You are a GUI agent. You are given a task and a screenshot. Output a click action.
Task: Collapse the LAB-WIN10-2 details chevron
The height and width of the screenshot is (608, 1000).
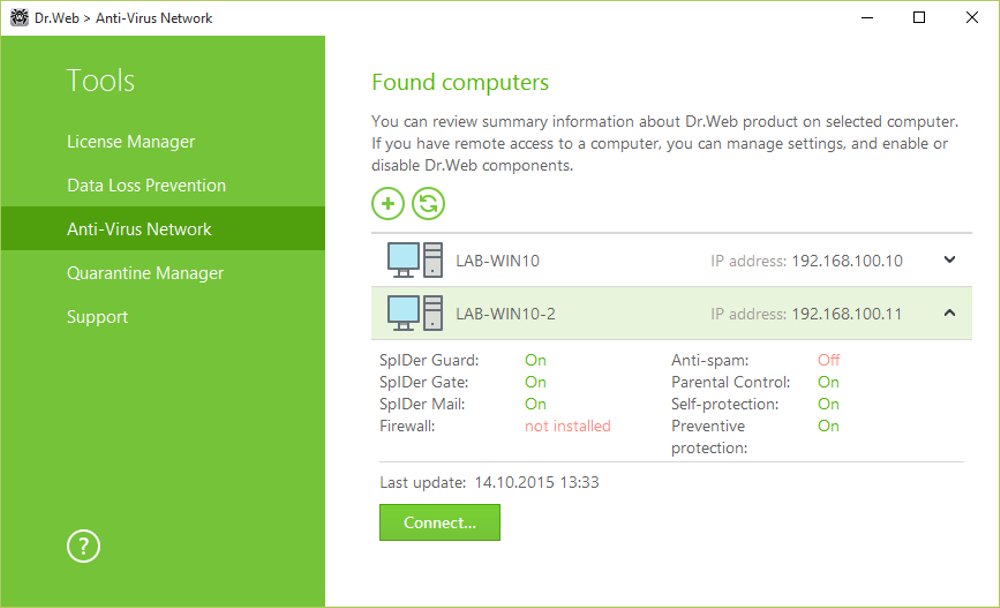tap(950, 313)
